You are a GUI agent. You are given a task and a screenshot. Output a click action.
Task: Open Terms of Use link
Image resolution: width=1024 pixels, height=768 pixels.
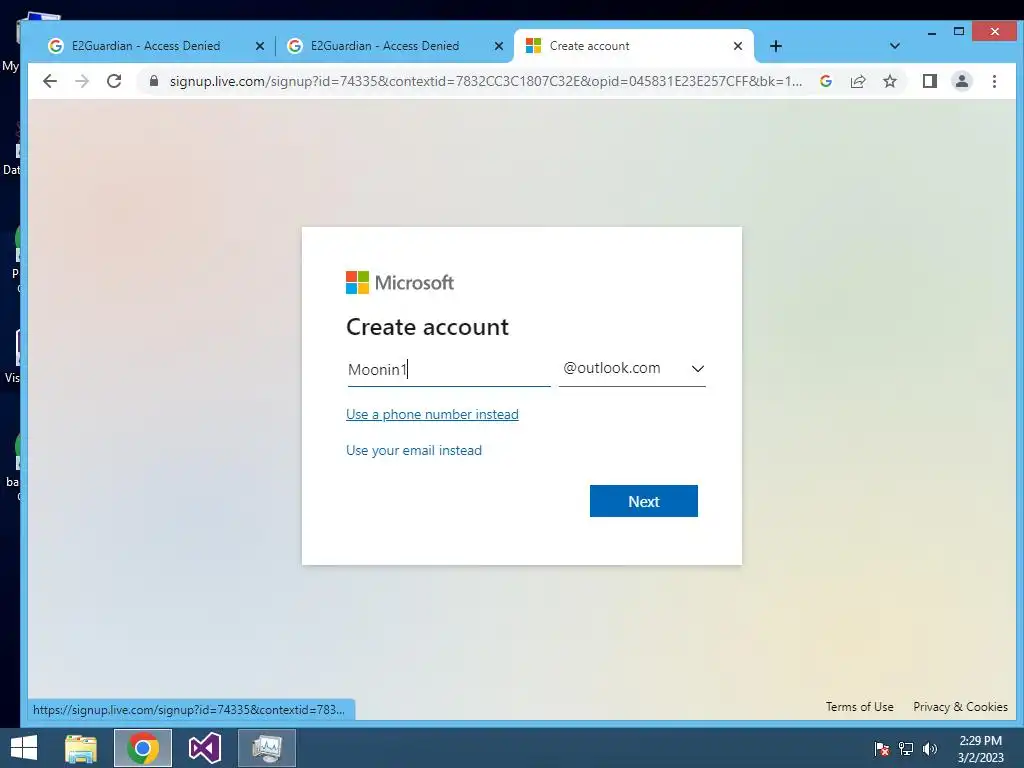point(859,707)
